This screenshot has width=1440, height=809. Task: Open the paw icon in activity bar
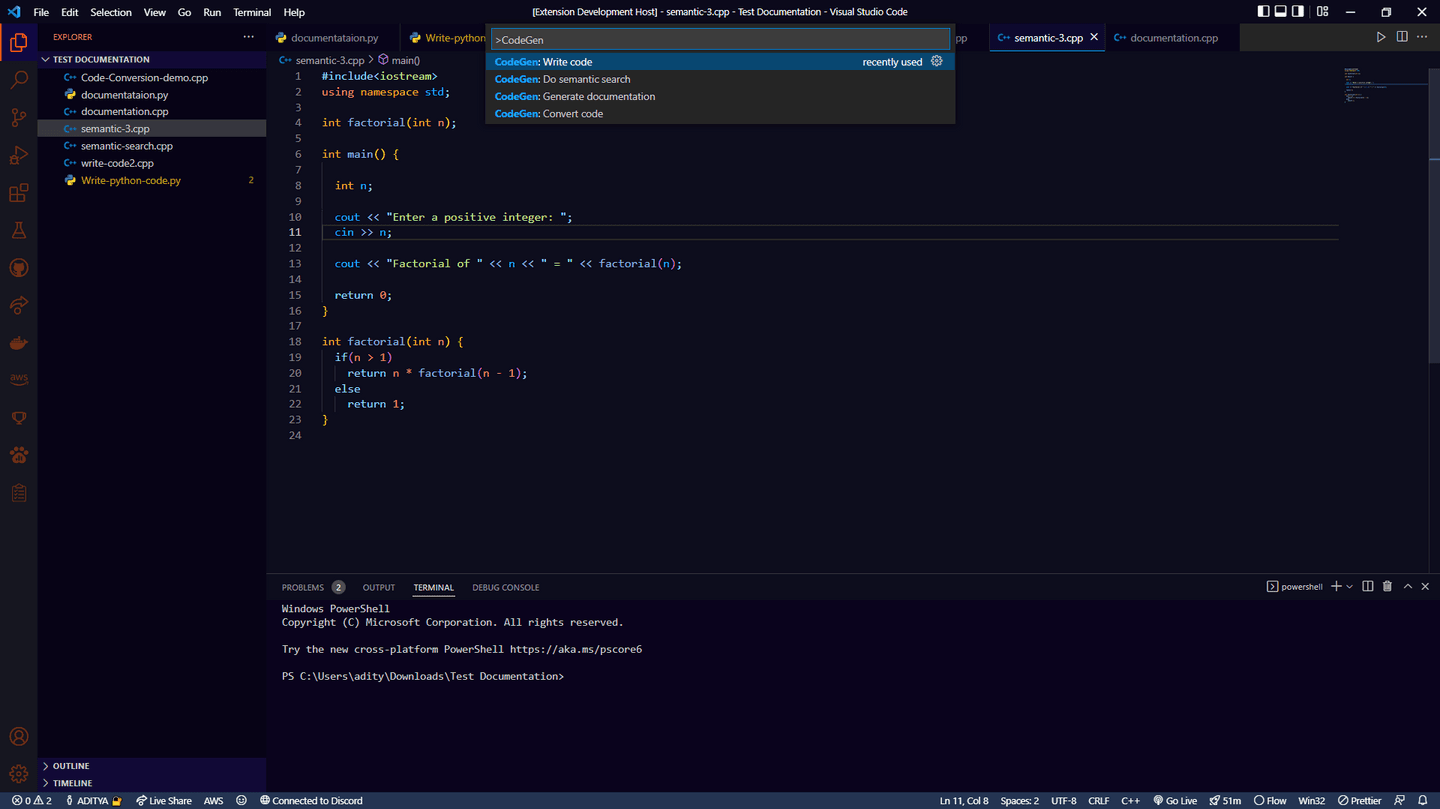click(x=19, y=456)
